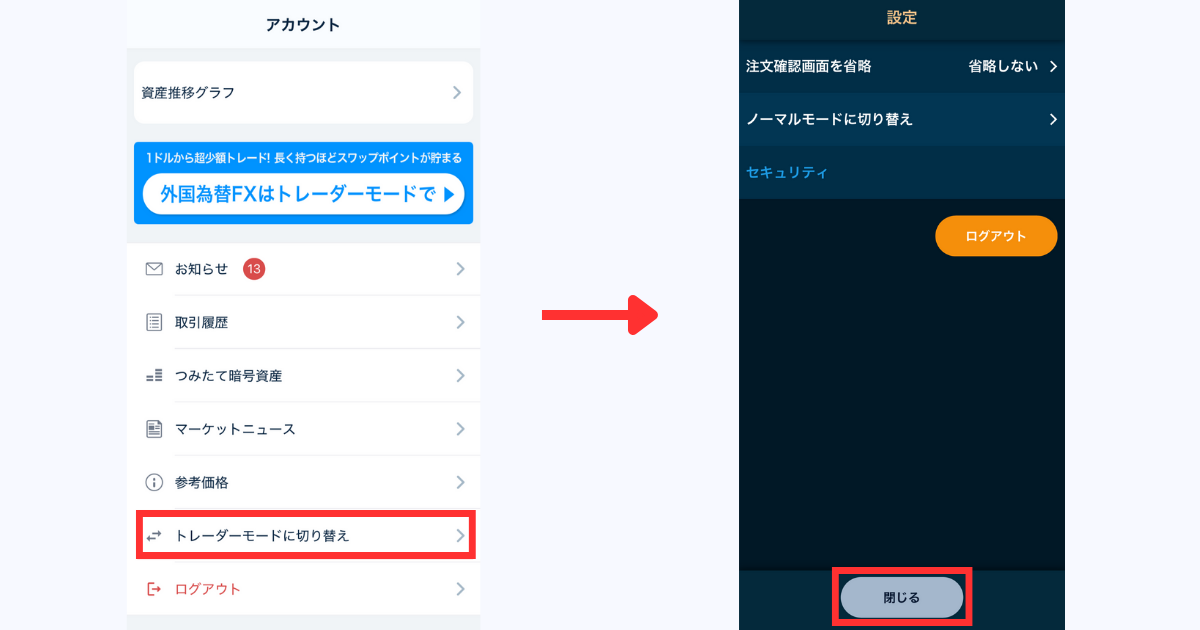Click the red logout icon in account list
The height and width of the screenshot is (630, 1200).
coord(154,589)
